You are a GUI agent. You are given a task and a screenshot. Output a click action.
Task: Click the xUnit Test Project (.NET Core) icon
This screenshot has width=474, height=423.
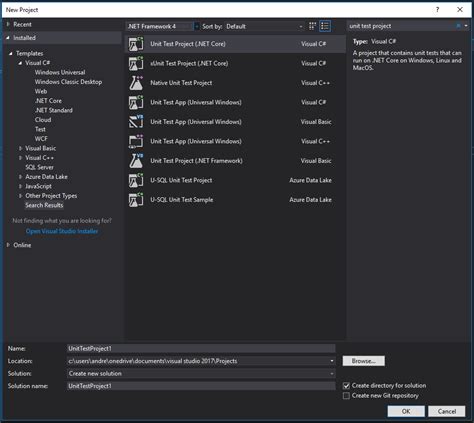coord(136,63)
